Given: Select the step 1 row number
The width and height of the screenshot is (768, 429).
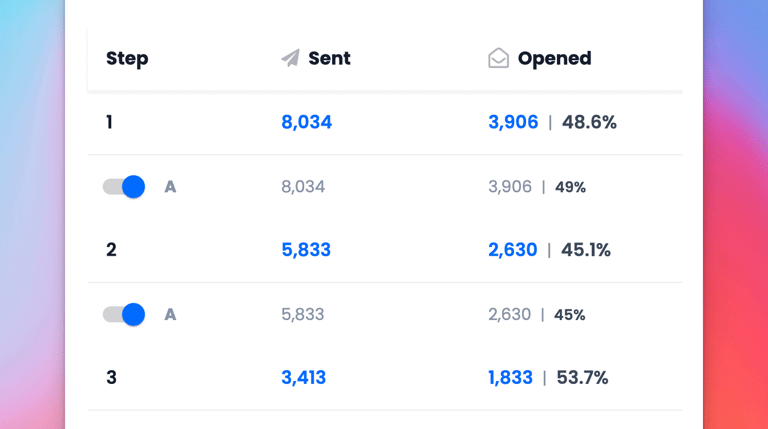Looking at the screenshot, I should coord(109,122).
